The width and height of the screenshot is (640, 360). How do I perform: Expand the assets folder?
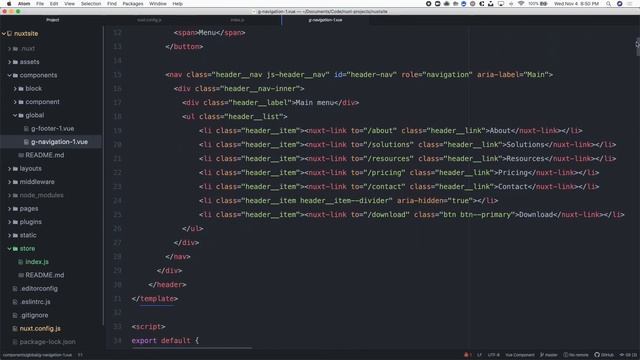tap(9, 62)
